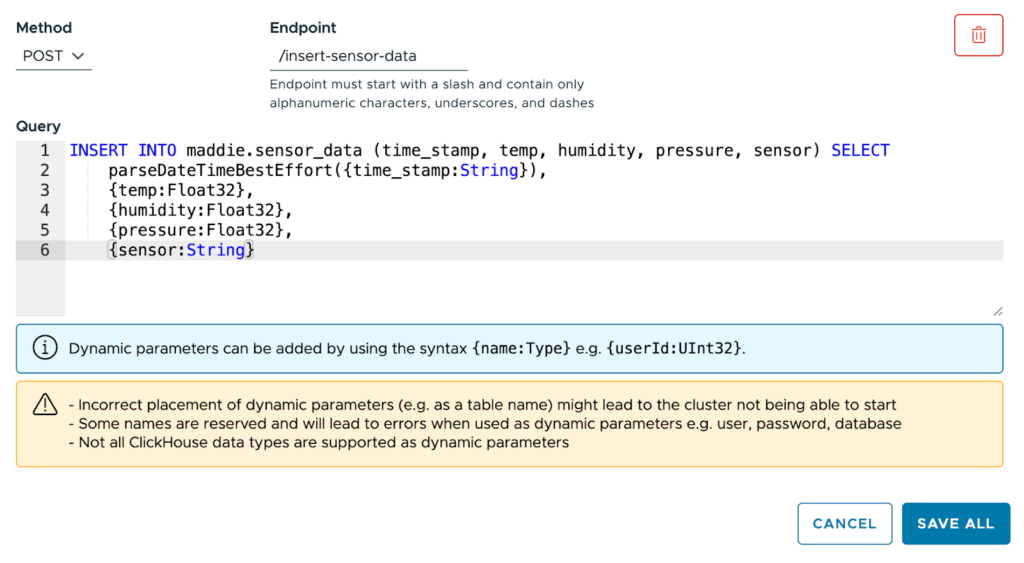Click the chevron arrow beside POST
1024x563 pixels.
(78, 57)
